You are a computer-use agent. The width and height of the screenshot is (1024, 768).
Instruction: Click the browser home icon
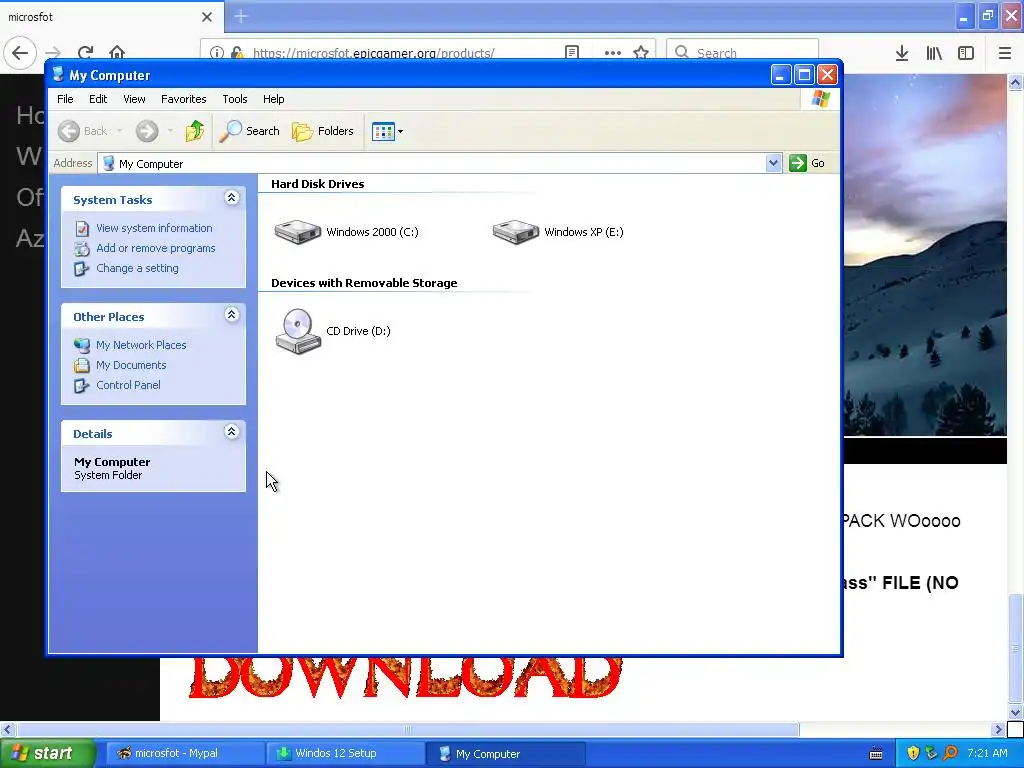[x=117, y=52]
